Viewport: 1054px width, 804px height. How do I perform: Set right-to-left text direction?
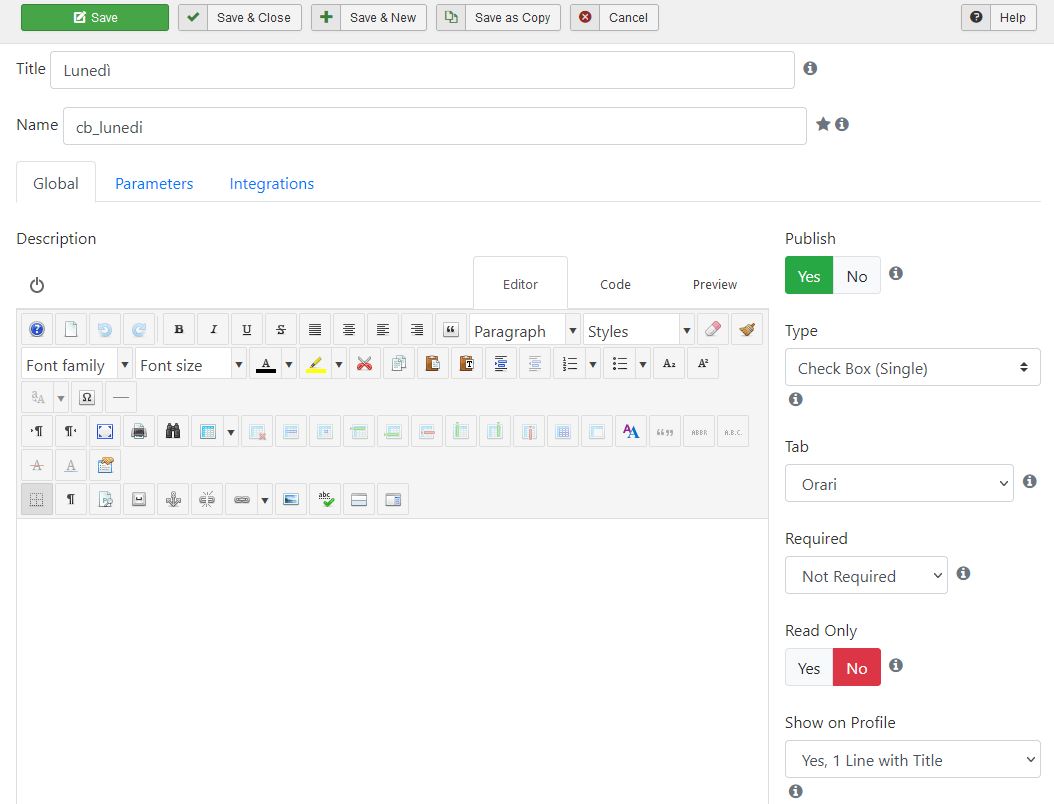pos(71,432)
